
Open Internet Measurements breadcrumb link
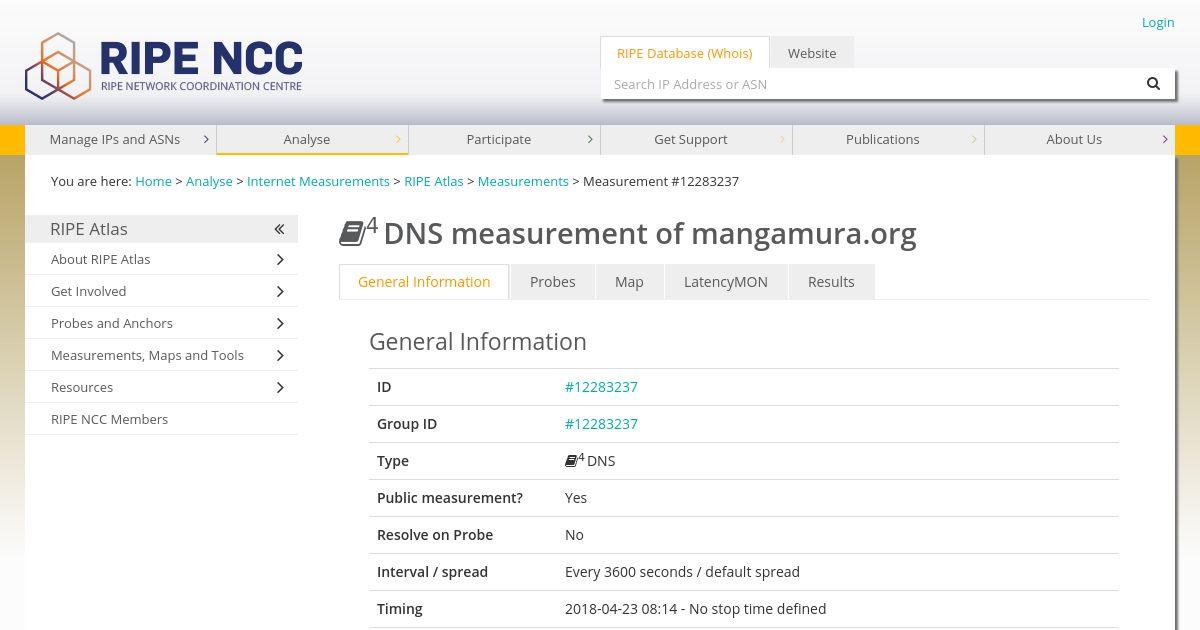click(x=318, y=181)
